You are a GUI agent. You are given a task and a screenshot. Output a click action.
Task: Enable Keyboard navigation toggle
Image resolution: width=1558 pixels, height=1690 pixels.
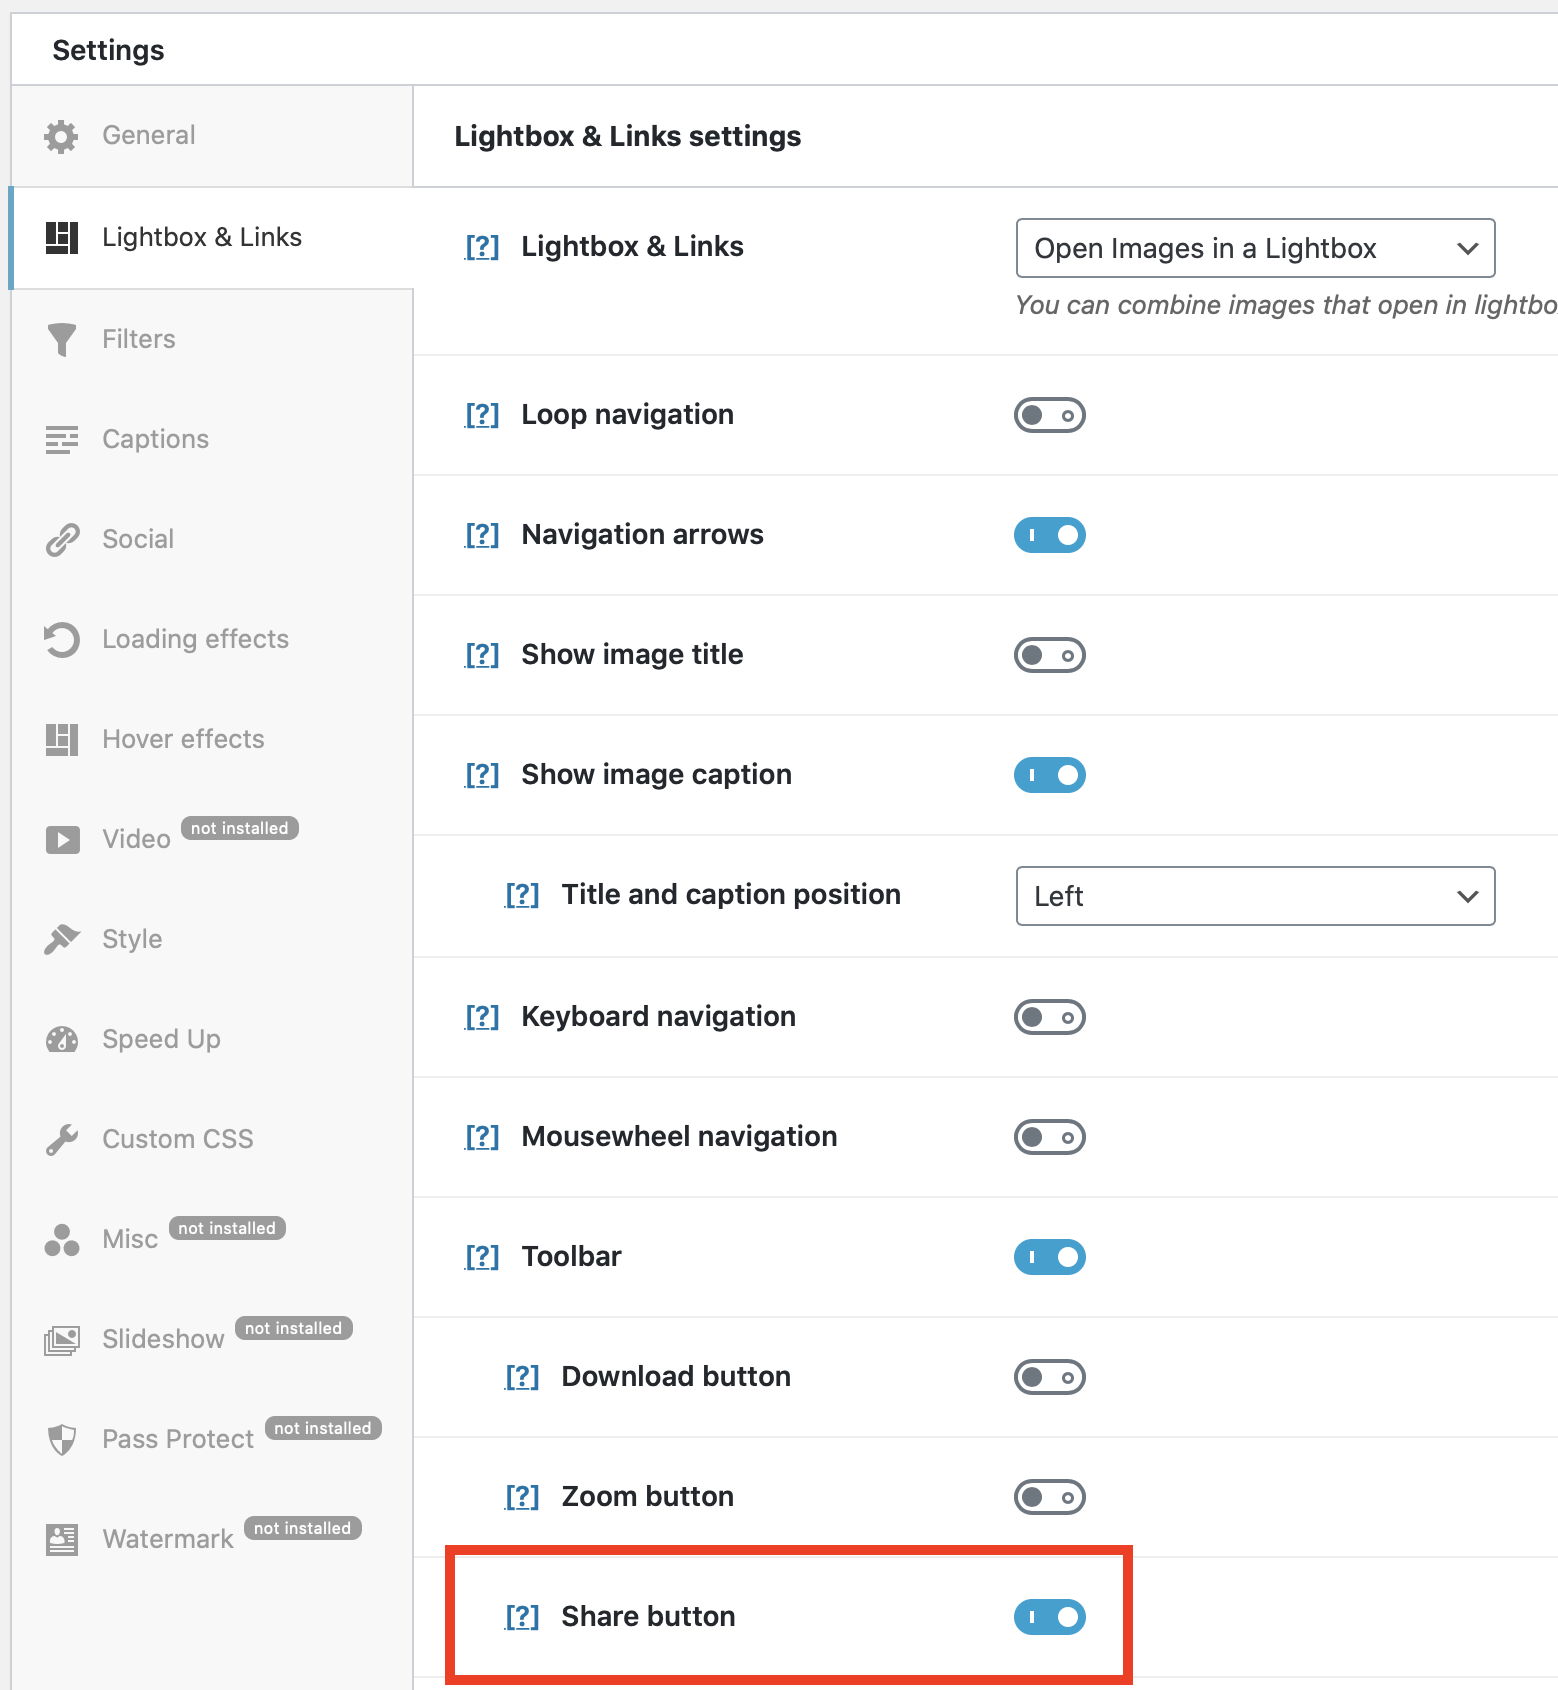click(1050, 1017)
